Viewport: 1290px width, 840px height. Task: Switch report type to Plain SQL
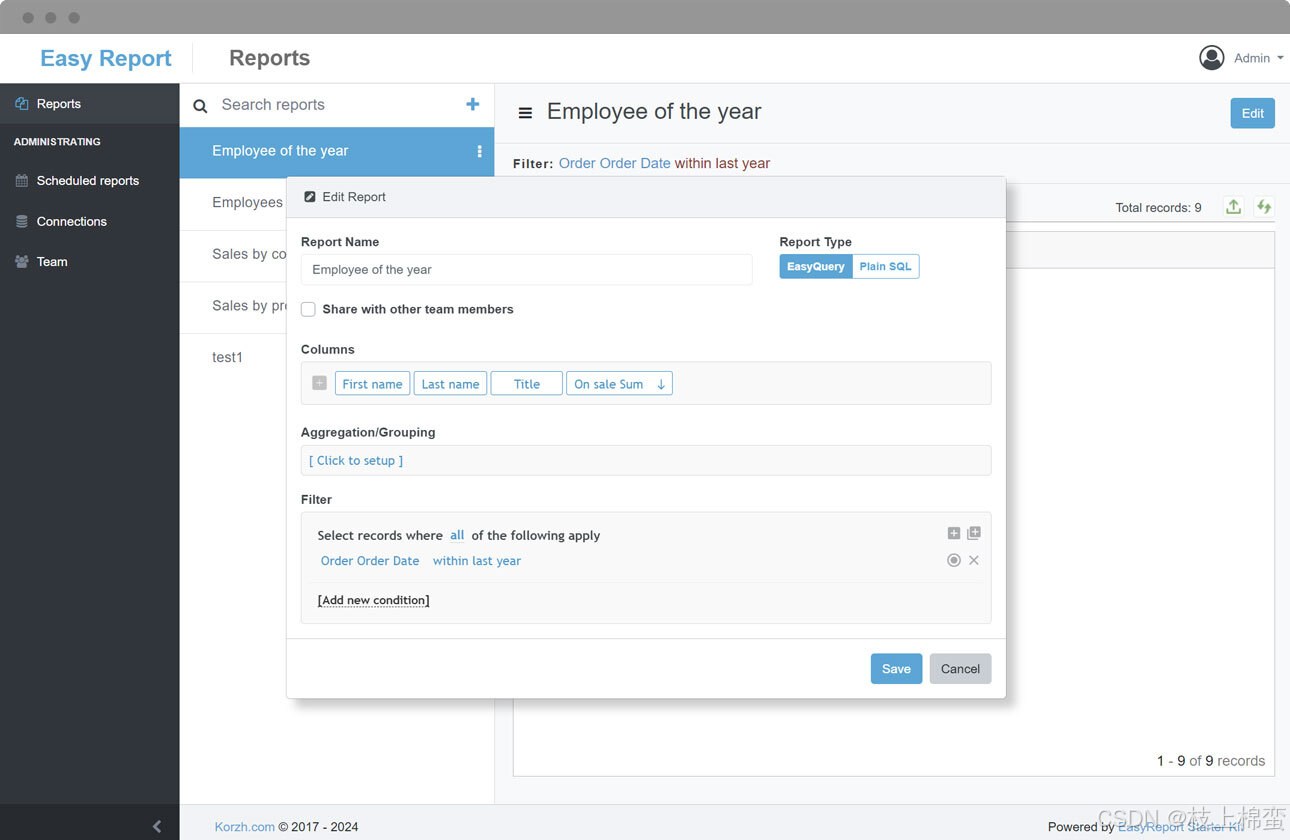pos(886,267)
